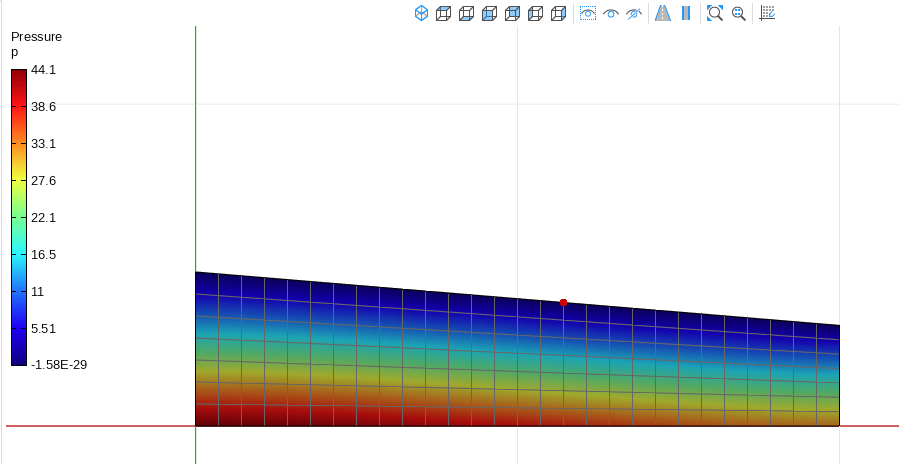Click the plain eye show-all icon
Image resolution: width=899 pixels, height=464 pixels.
coord(611,13)
